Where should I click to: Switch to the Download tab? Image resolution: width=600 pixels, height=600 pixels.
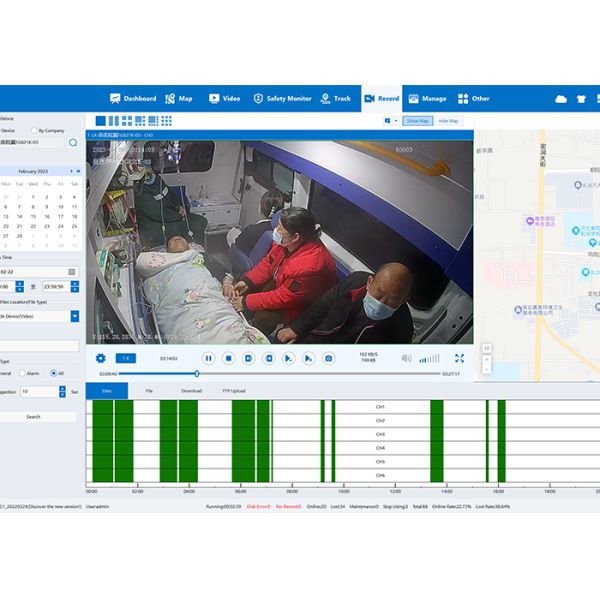tap(191, 391)
